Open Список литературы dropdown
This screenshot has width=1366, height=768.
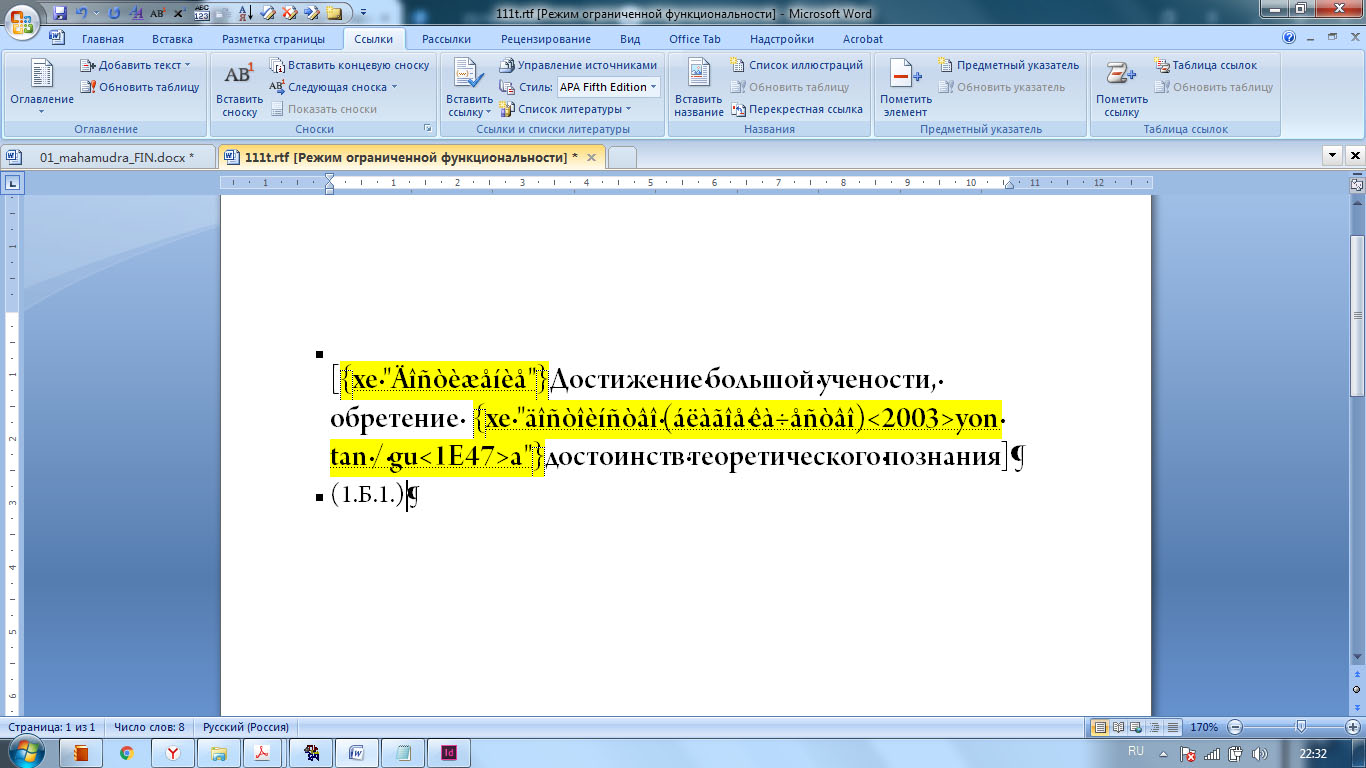click(x=565, y=109)
